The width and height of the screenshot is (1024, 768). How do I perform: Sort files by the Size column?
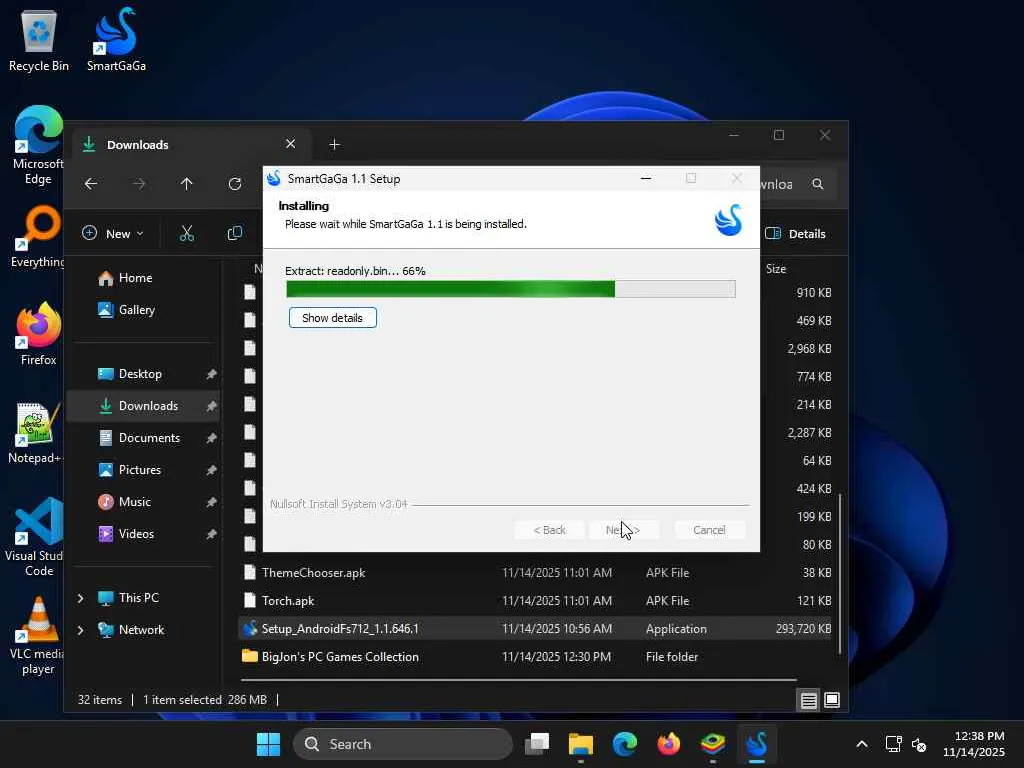click(x=776, y=269)
